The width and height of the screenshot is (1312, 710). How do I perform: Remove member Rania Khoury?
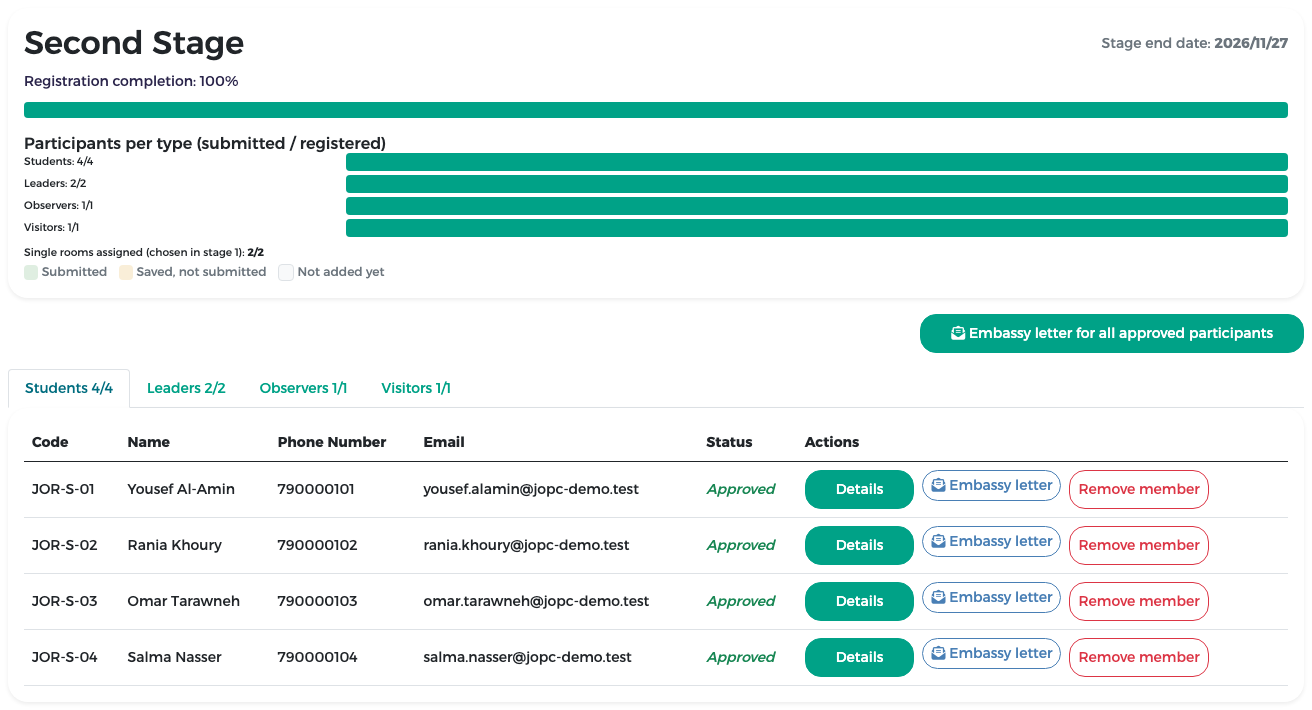click(1139, 545)
